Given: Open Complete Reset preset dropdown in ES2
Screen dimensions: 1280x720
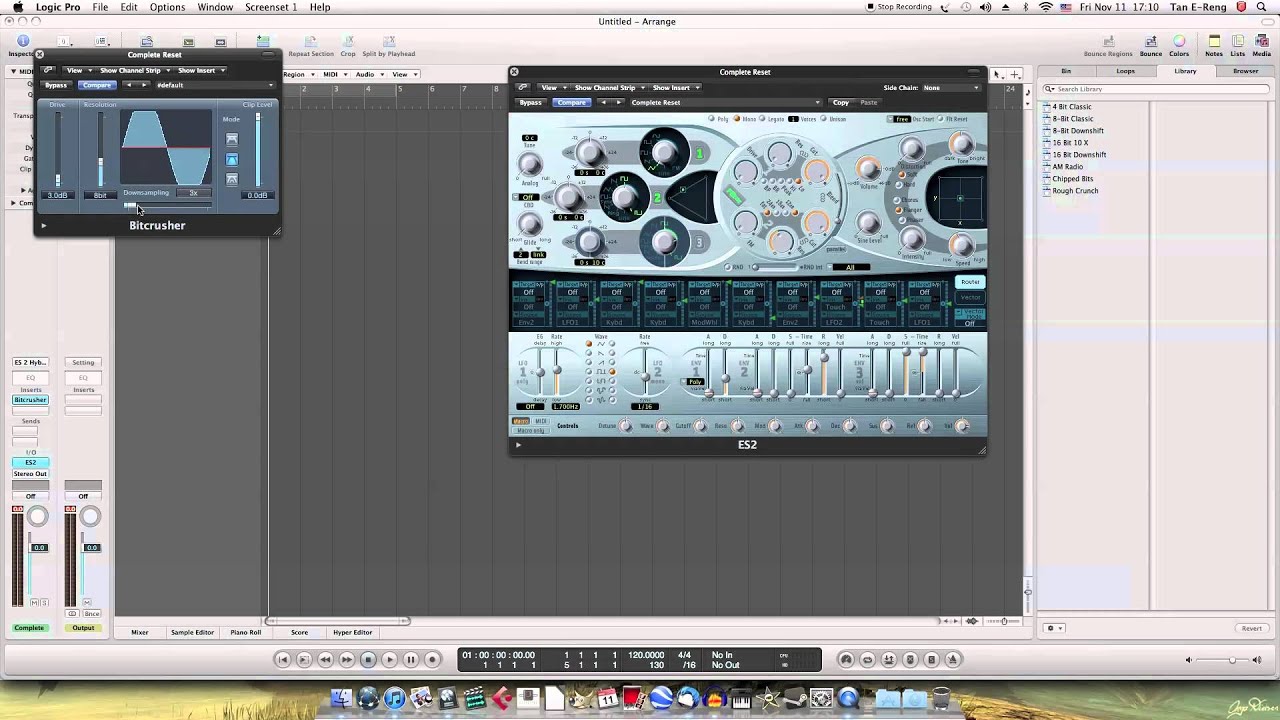Looking at the screenshot, I should point(724,102).
